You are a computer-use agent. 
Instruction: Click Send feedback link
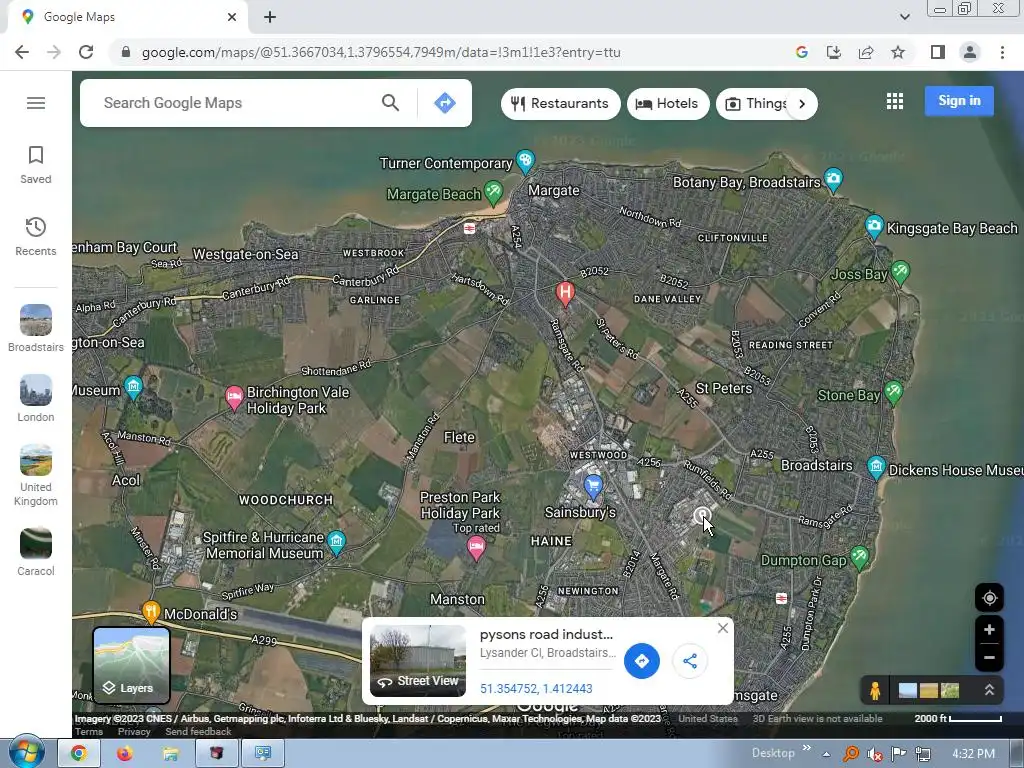(x=198, y=731)
